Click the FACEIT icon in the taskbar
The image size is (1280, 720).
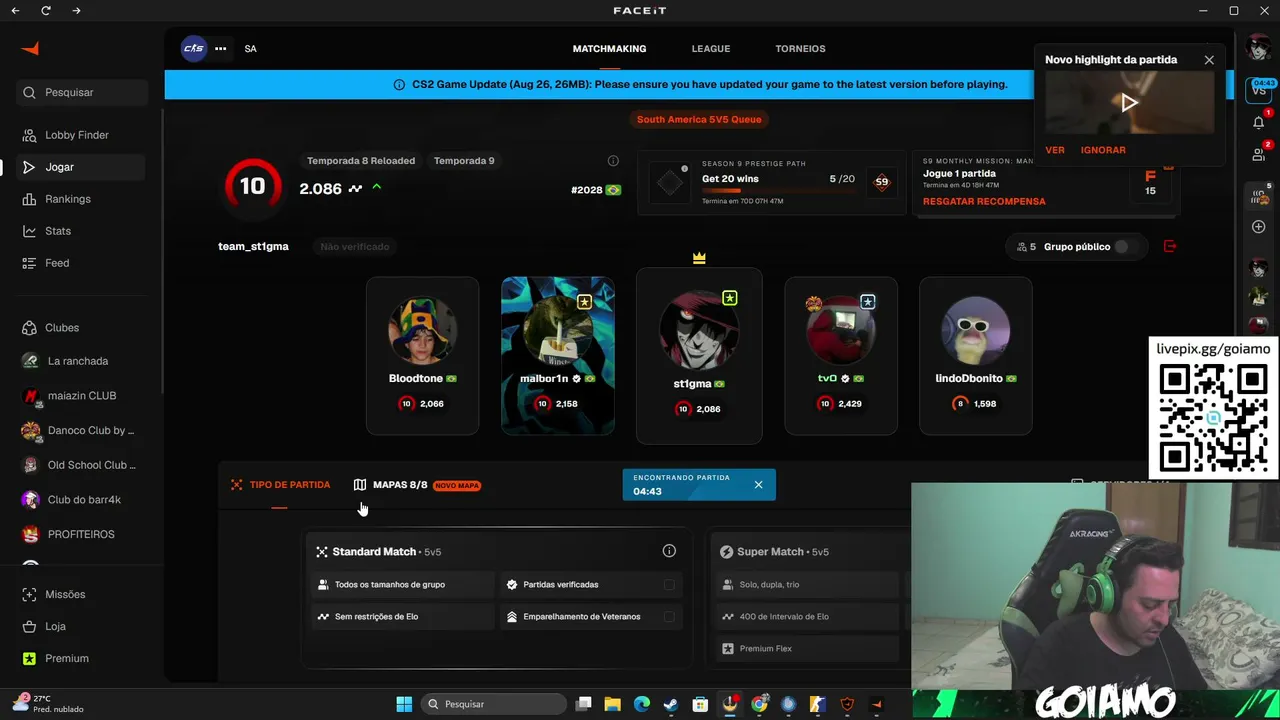(x=876, y=704)
